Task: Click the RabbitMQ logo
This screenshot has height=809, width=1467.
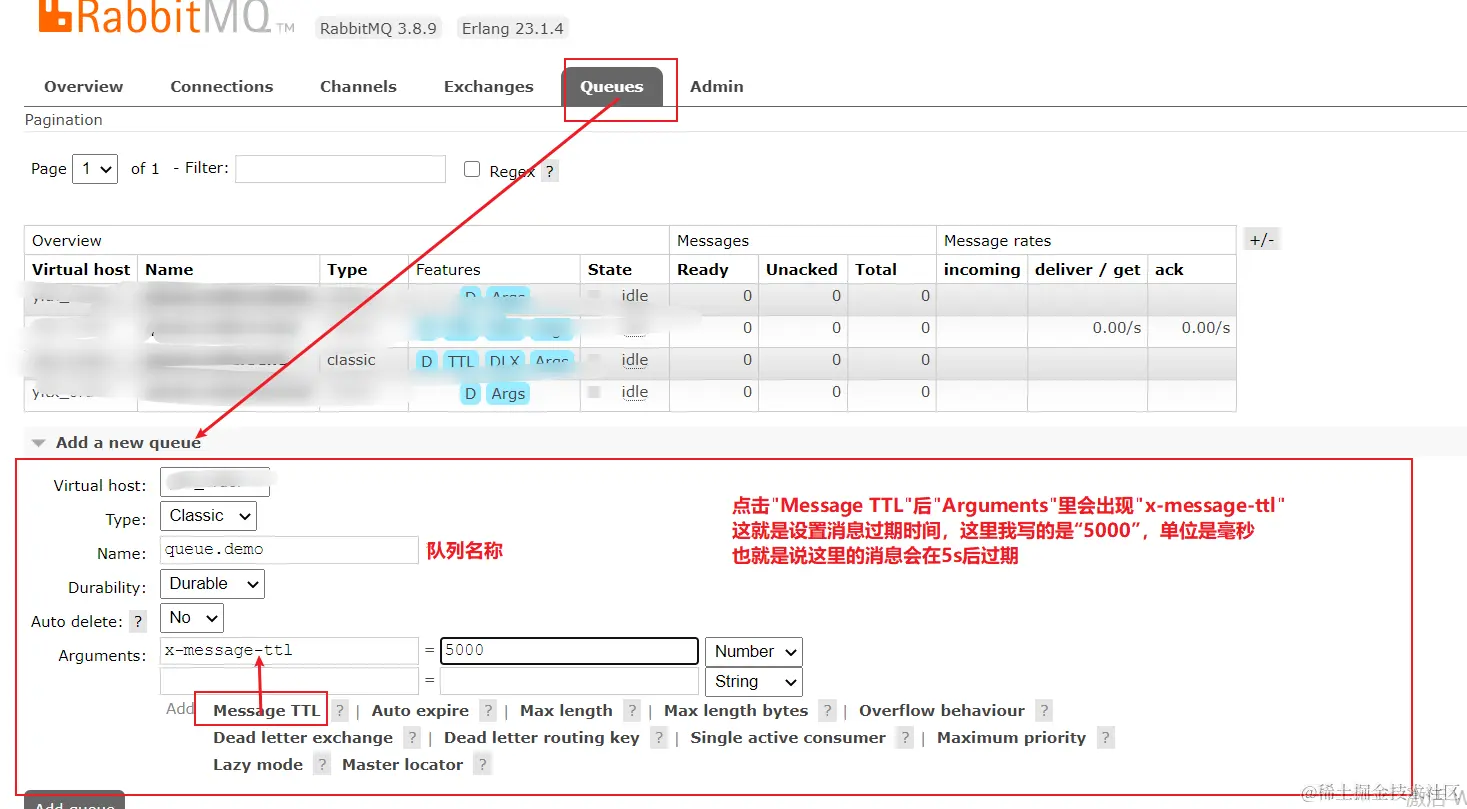Action: pos(166,18)
